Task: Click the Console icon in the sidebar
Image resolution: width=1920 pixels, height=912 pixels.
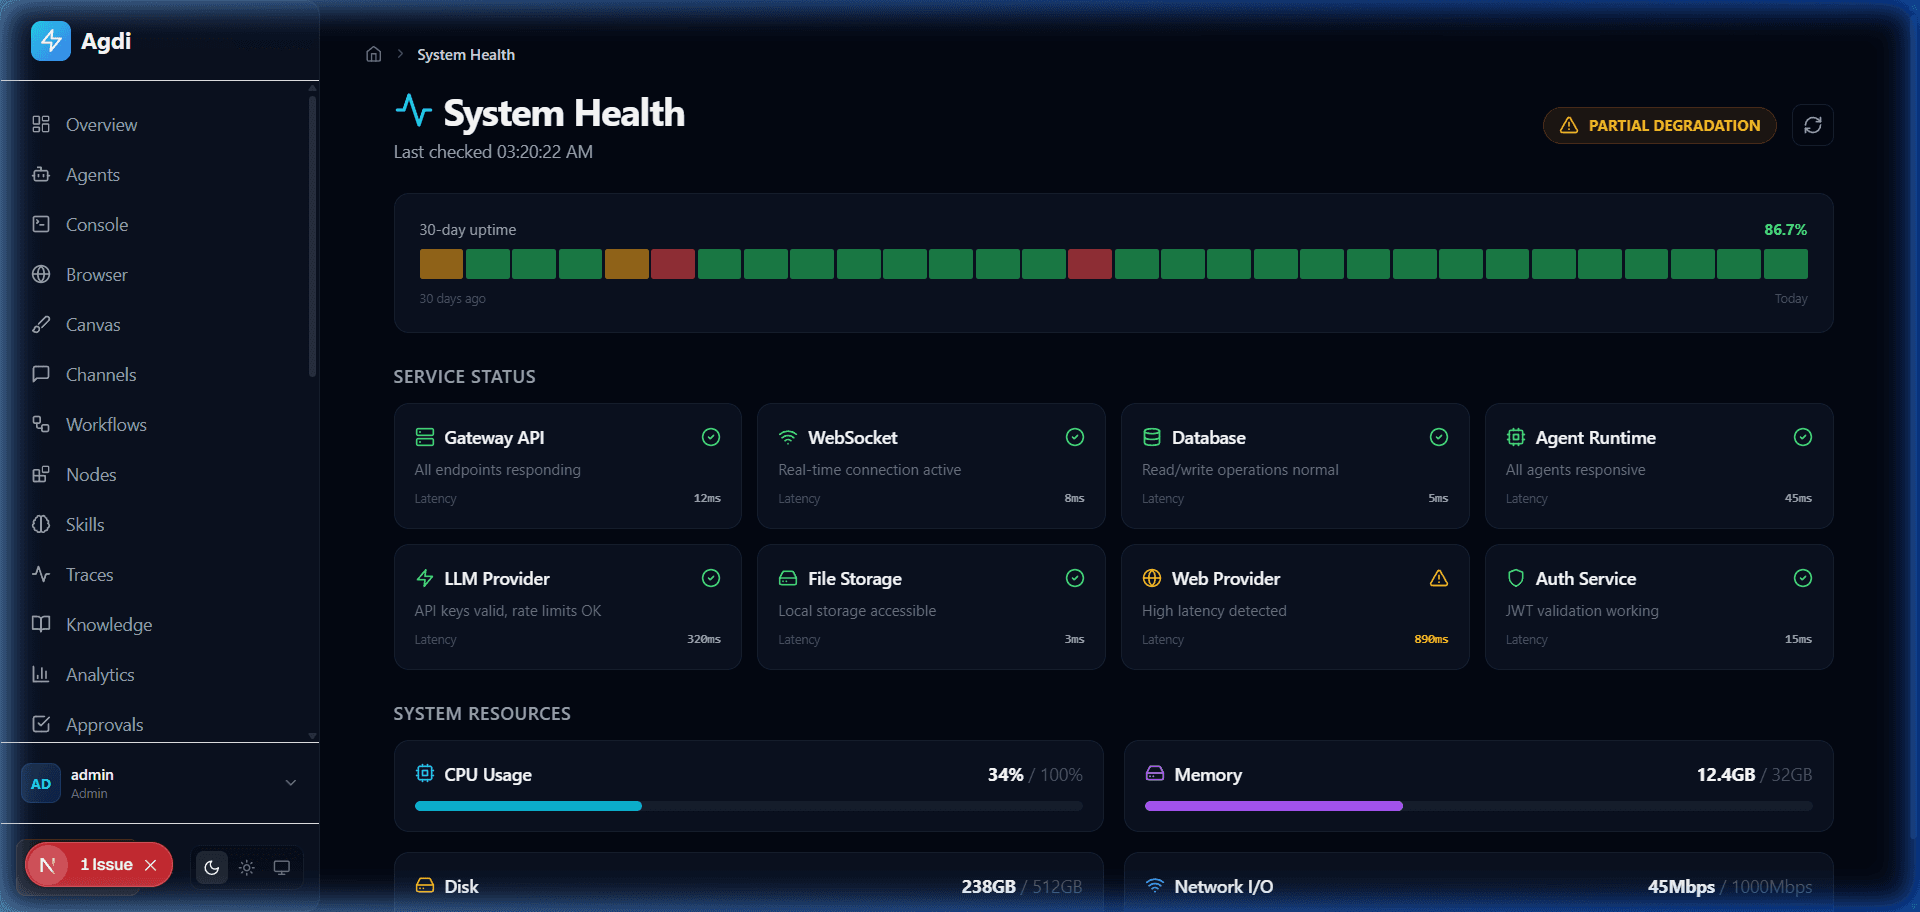Action: point(41,224)
